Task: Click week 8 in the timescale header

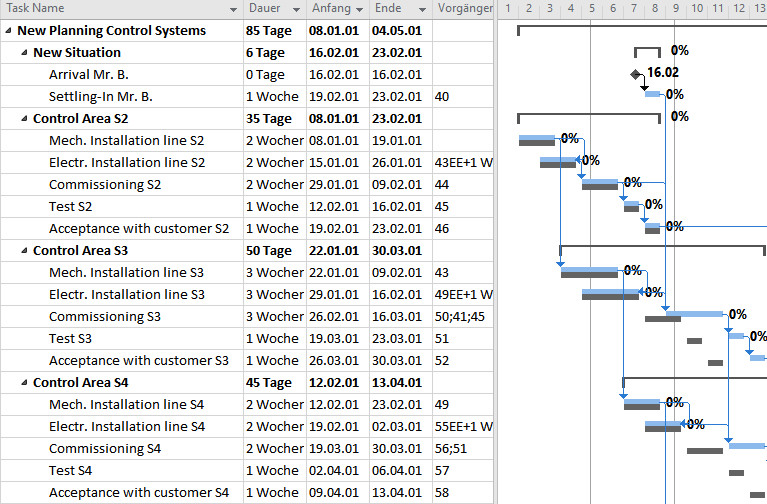Action: coord(654,9)
